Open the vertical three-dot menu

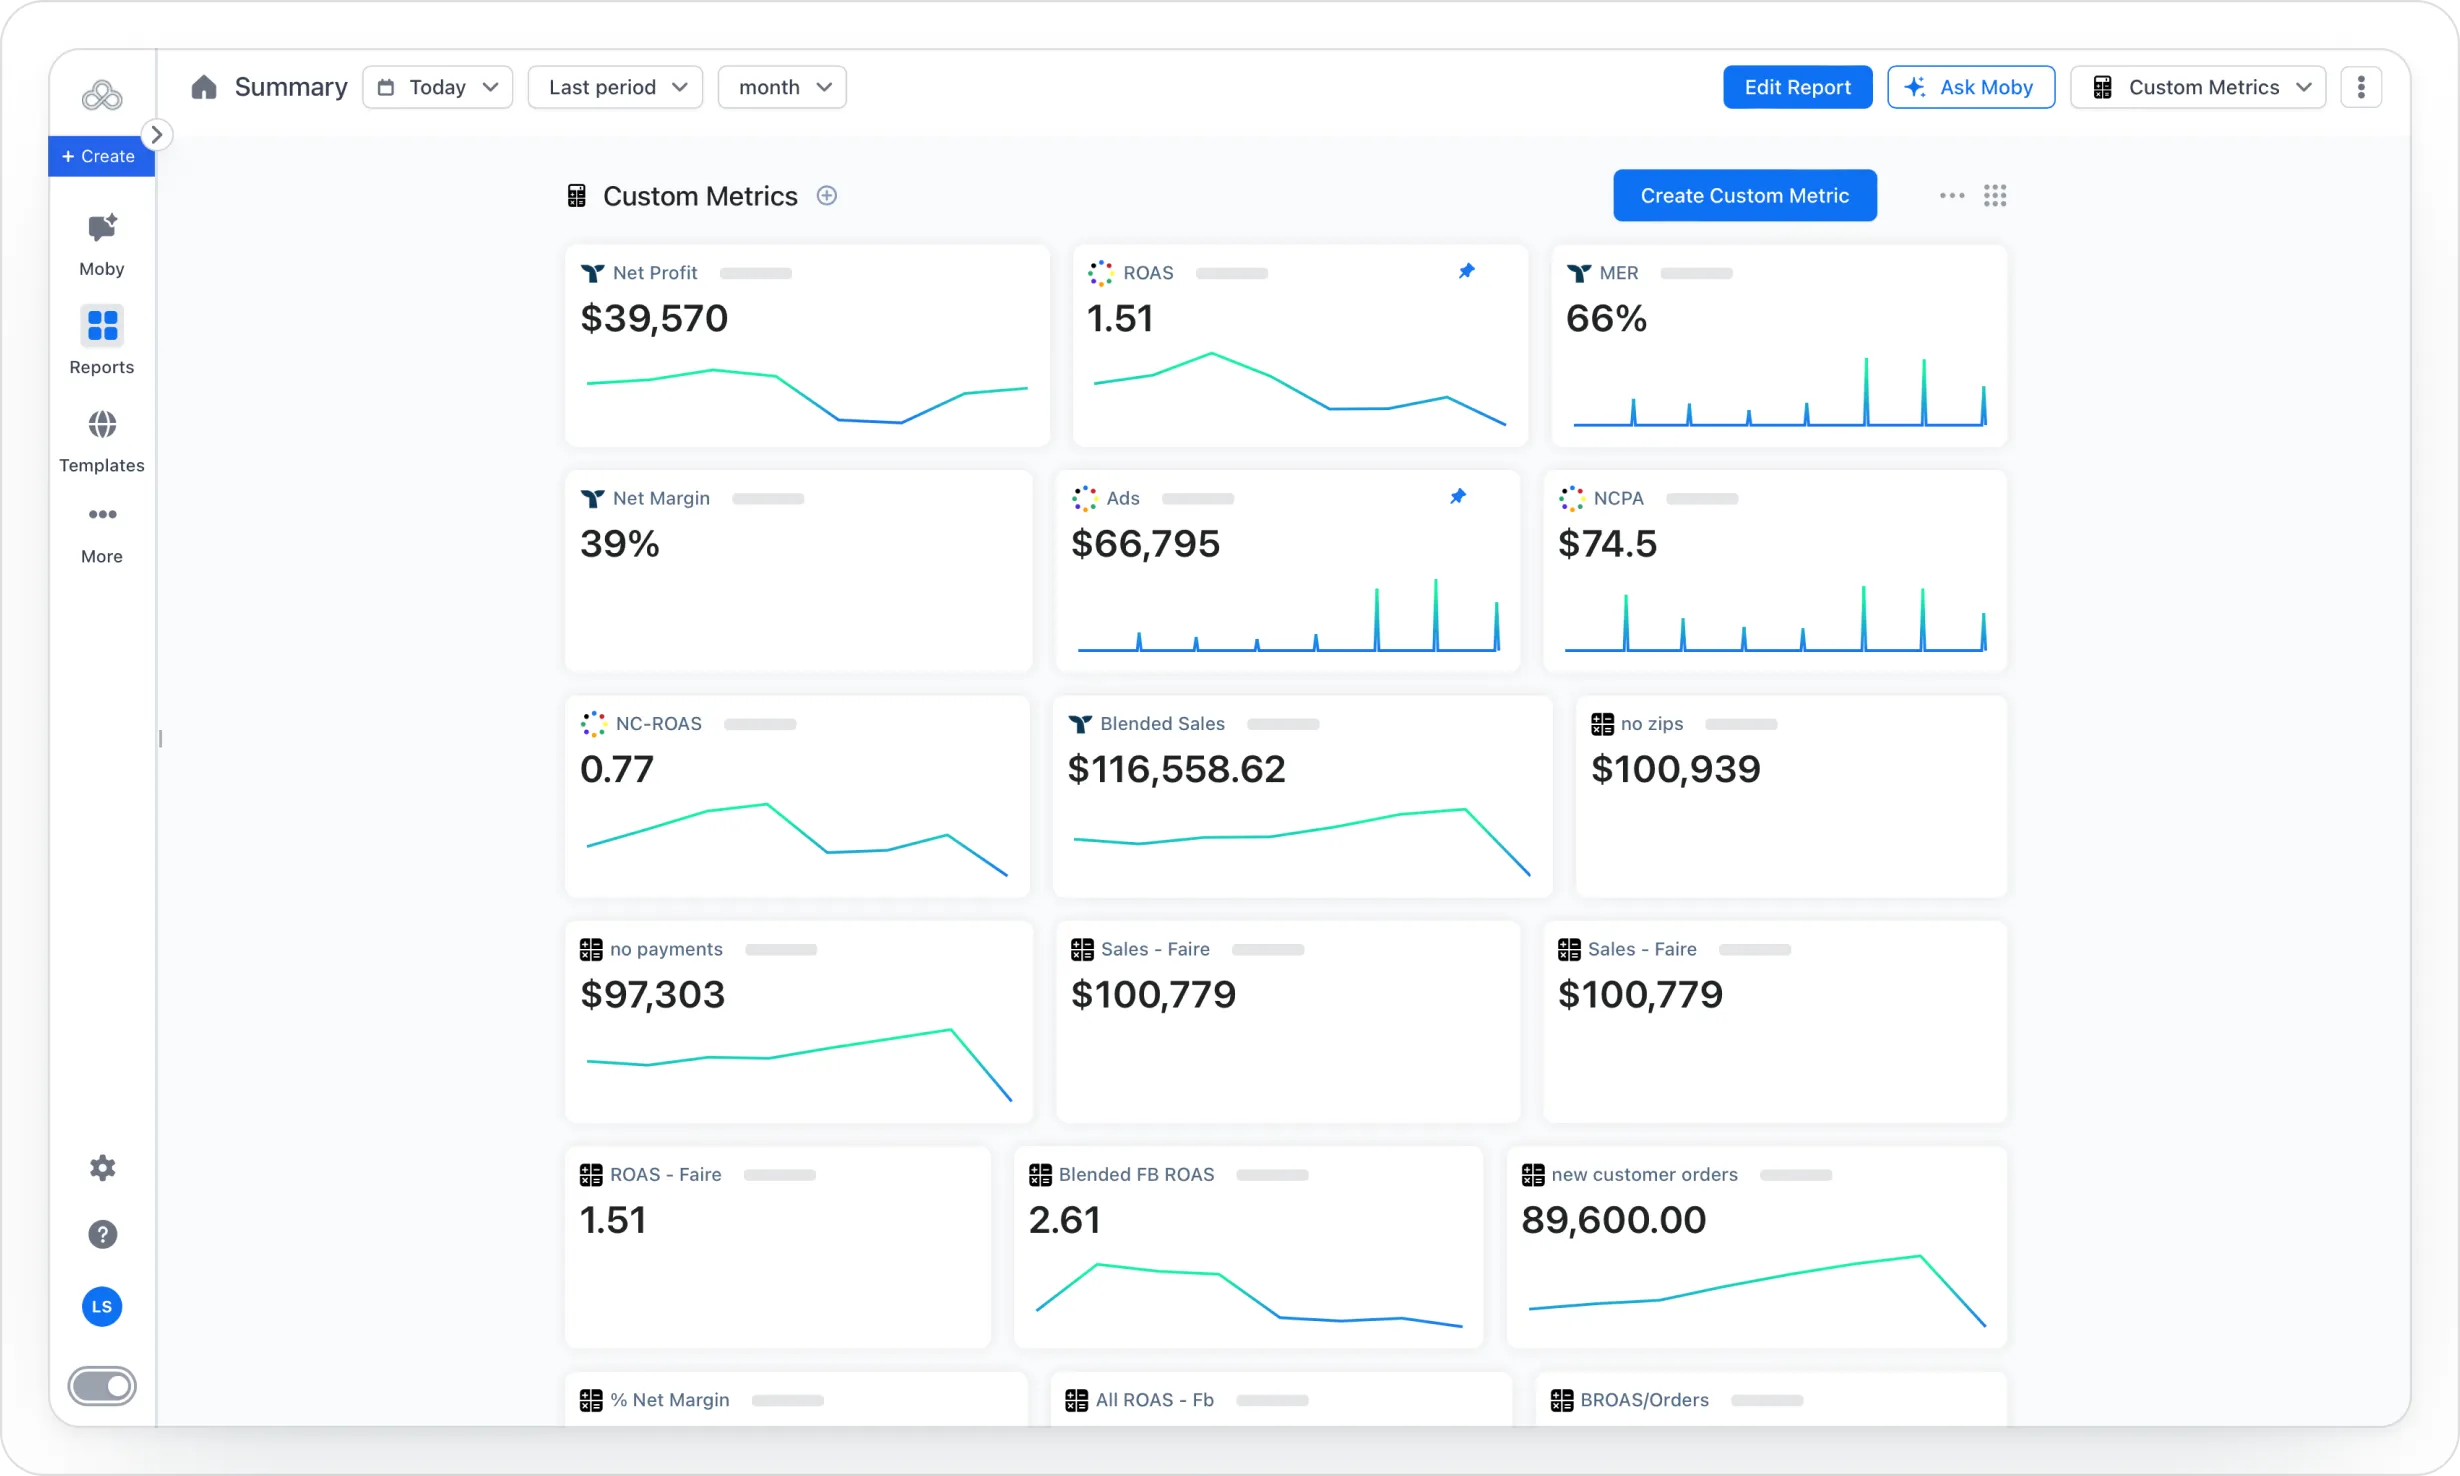tap(2361, 87)
